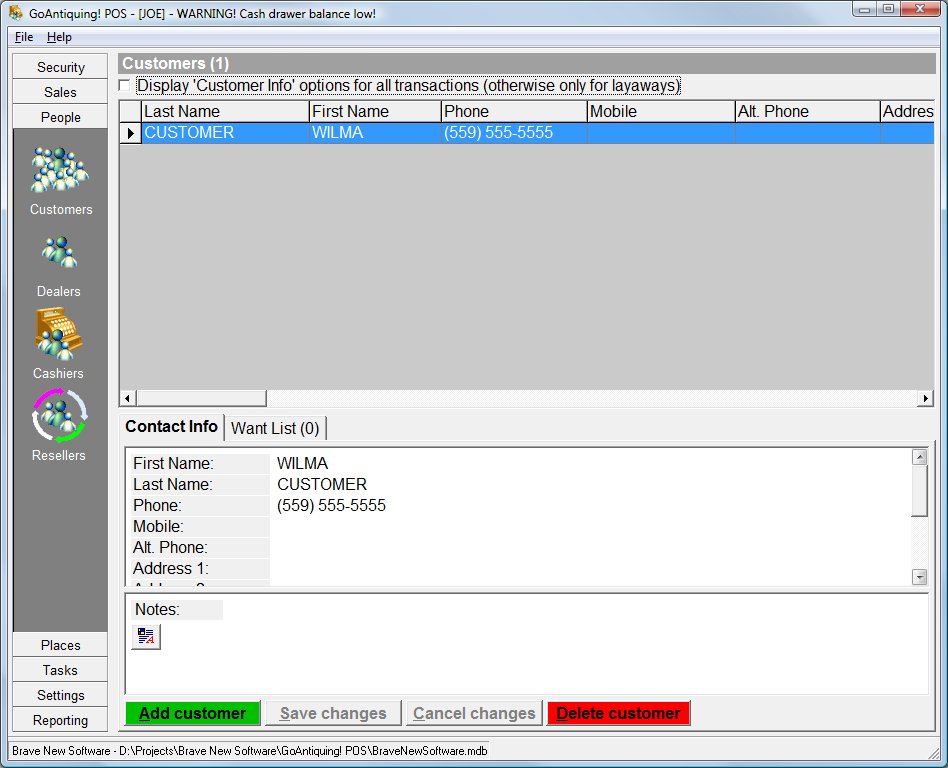Open the Cashiers register icon
The height and width of the screenshot is (768, 948).
tap(59, 334)
